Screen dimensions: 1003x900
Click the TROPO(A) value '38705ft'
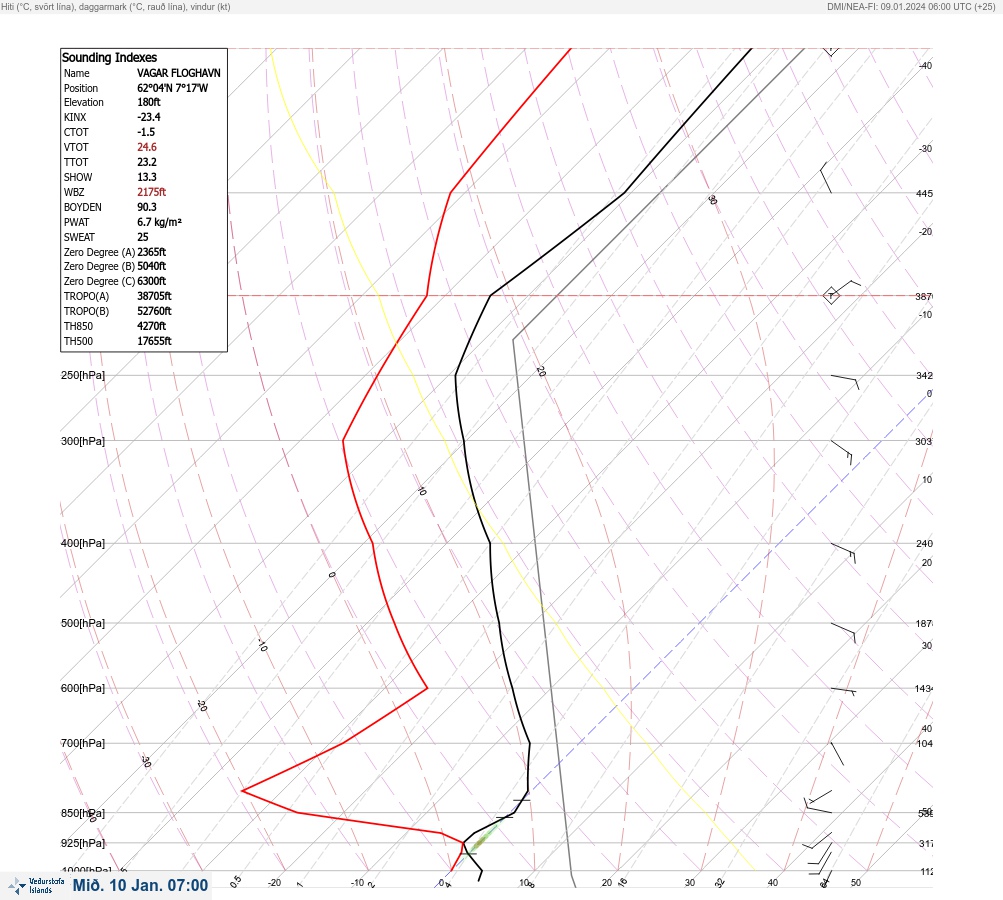[x=154, y=296]
